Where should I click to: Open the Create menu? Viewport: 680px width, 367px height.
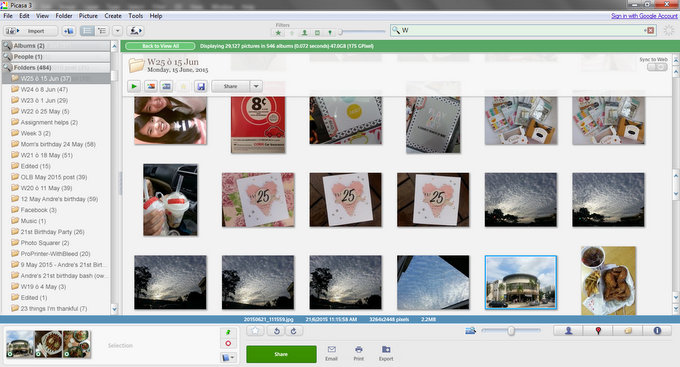tap(113, 16)
